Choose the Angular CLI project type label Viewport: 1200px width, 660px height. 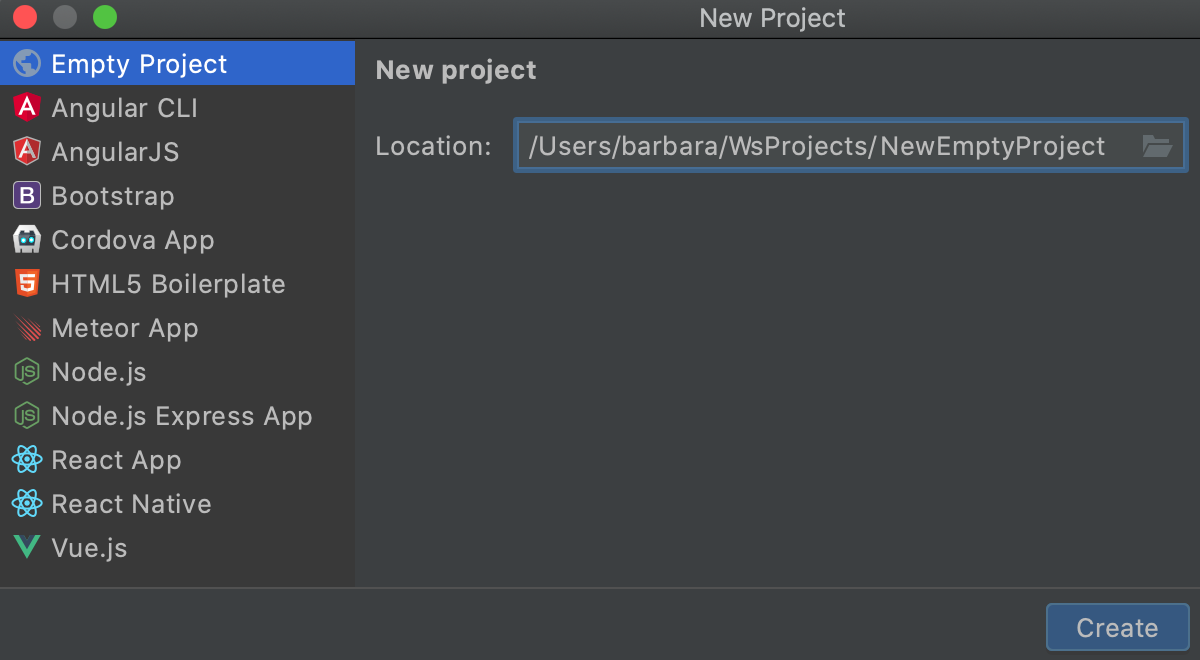pos(124,108)
